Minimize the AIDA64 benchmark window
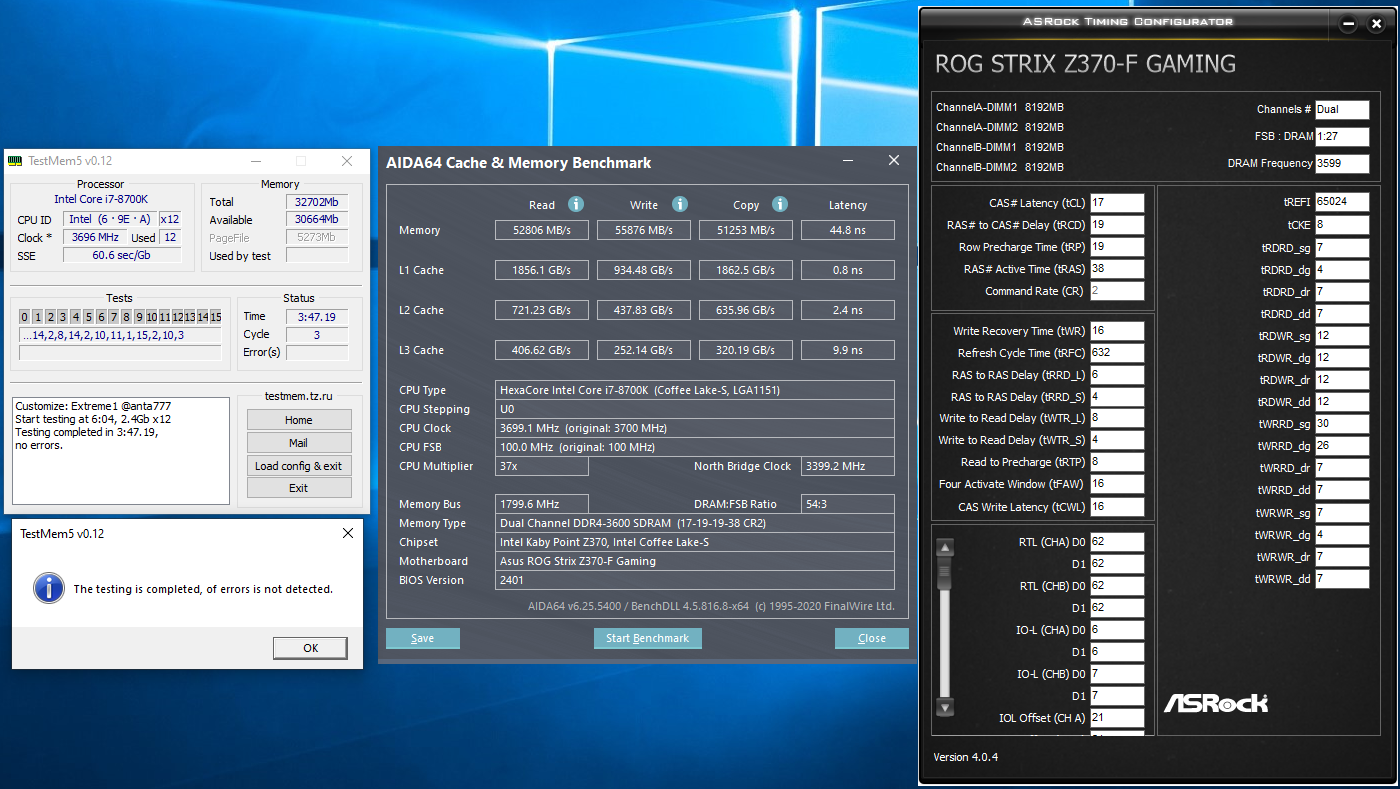The width and height of the screenshot is (1400, 789). point(848,160)
